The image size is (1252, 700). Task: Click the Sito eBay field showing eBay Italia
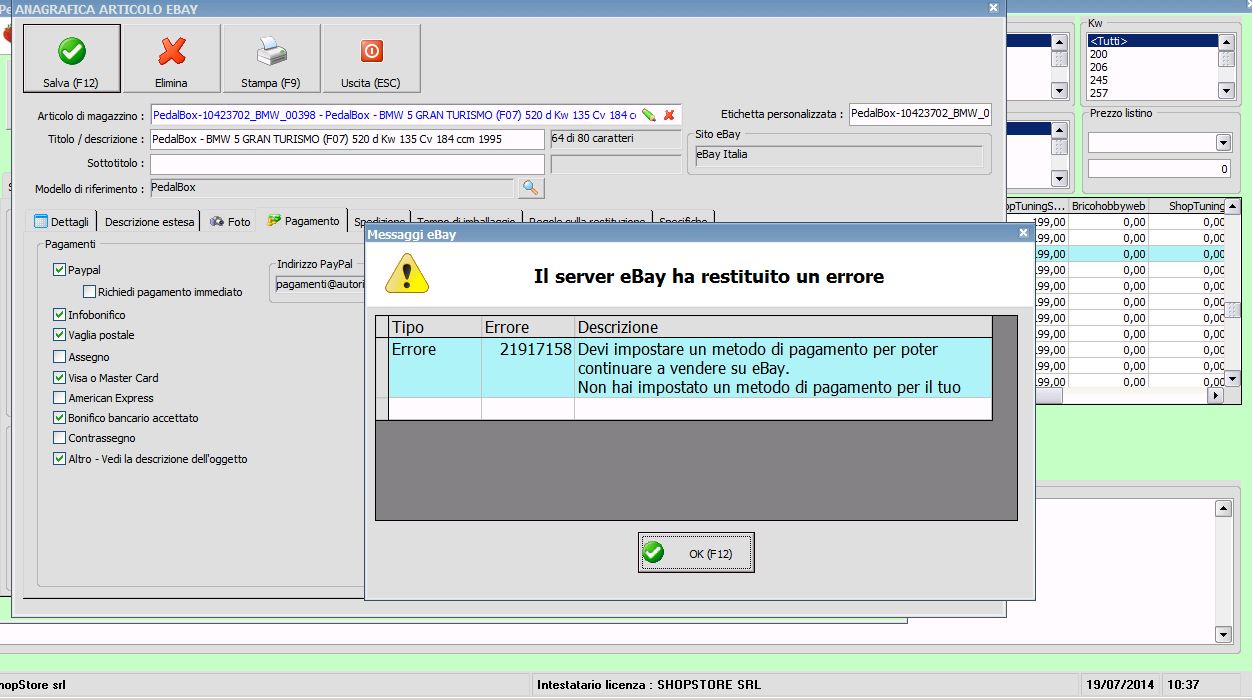click(x=839, y=155)
